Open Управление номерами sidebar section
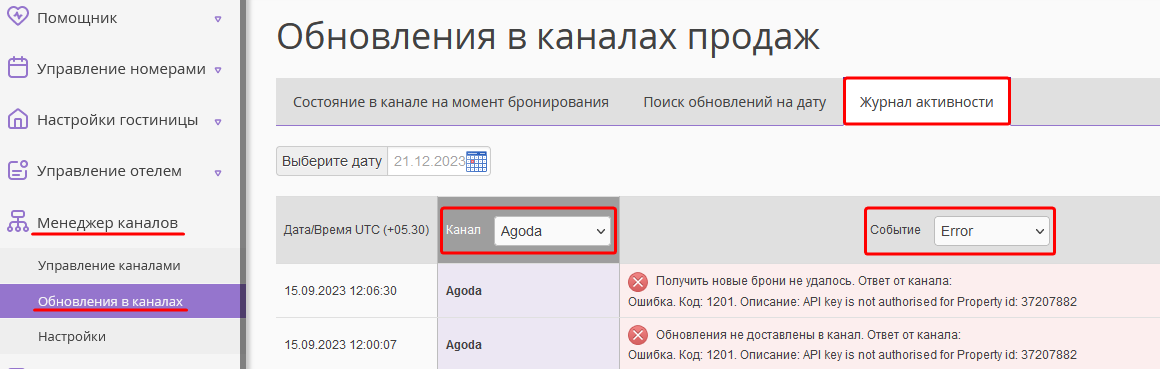 click(121, 69)
